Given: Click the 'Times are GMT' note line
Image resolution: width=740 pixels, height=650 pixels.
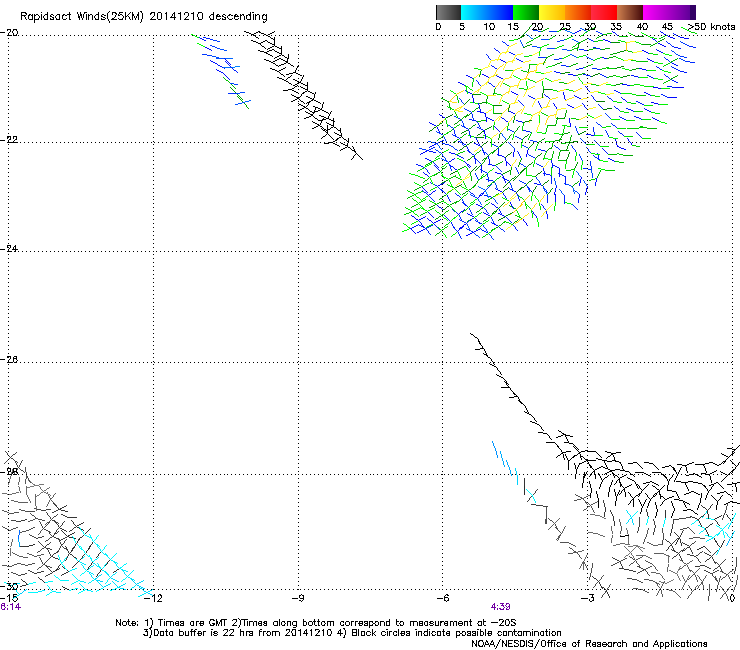Looking at the screenshot, I should click(316, 623).
